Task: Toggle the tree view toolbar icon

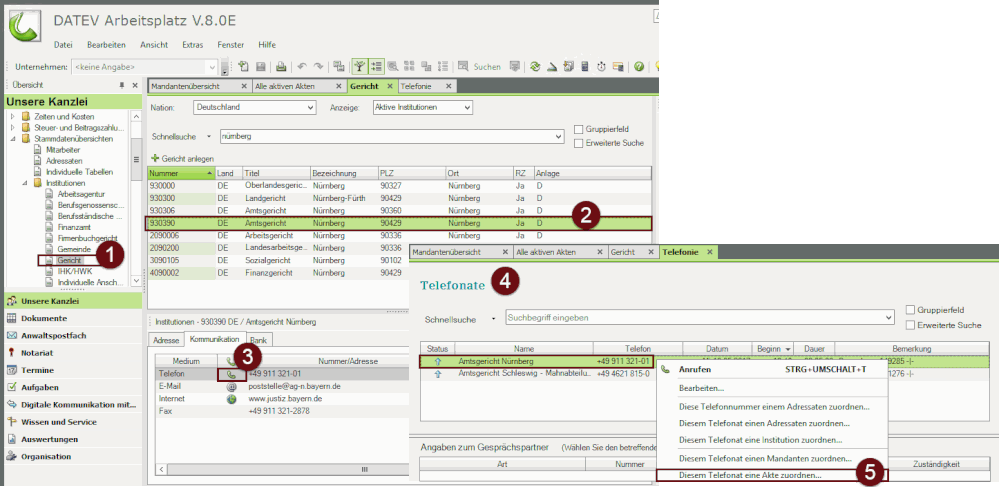Action: [361, 66]
